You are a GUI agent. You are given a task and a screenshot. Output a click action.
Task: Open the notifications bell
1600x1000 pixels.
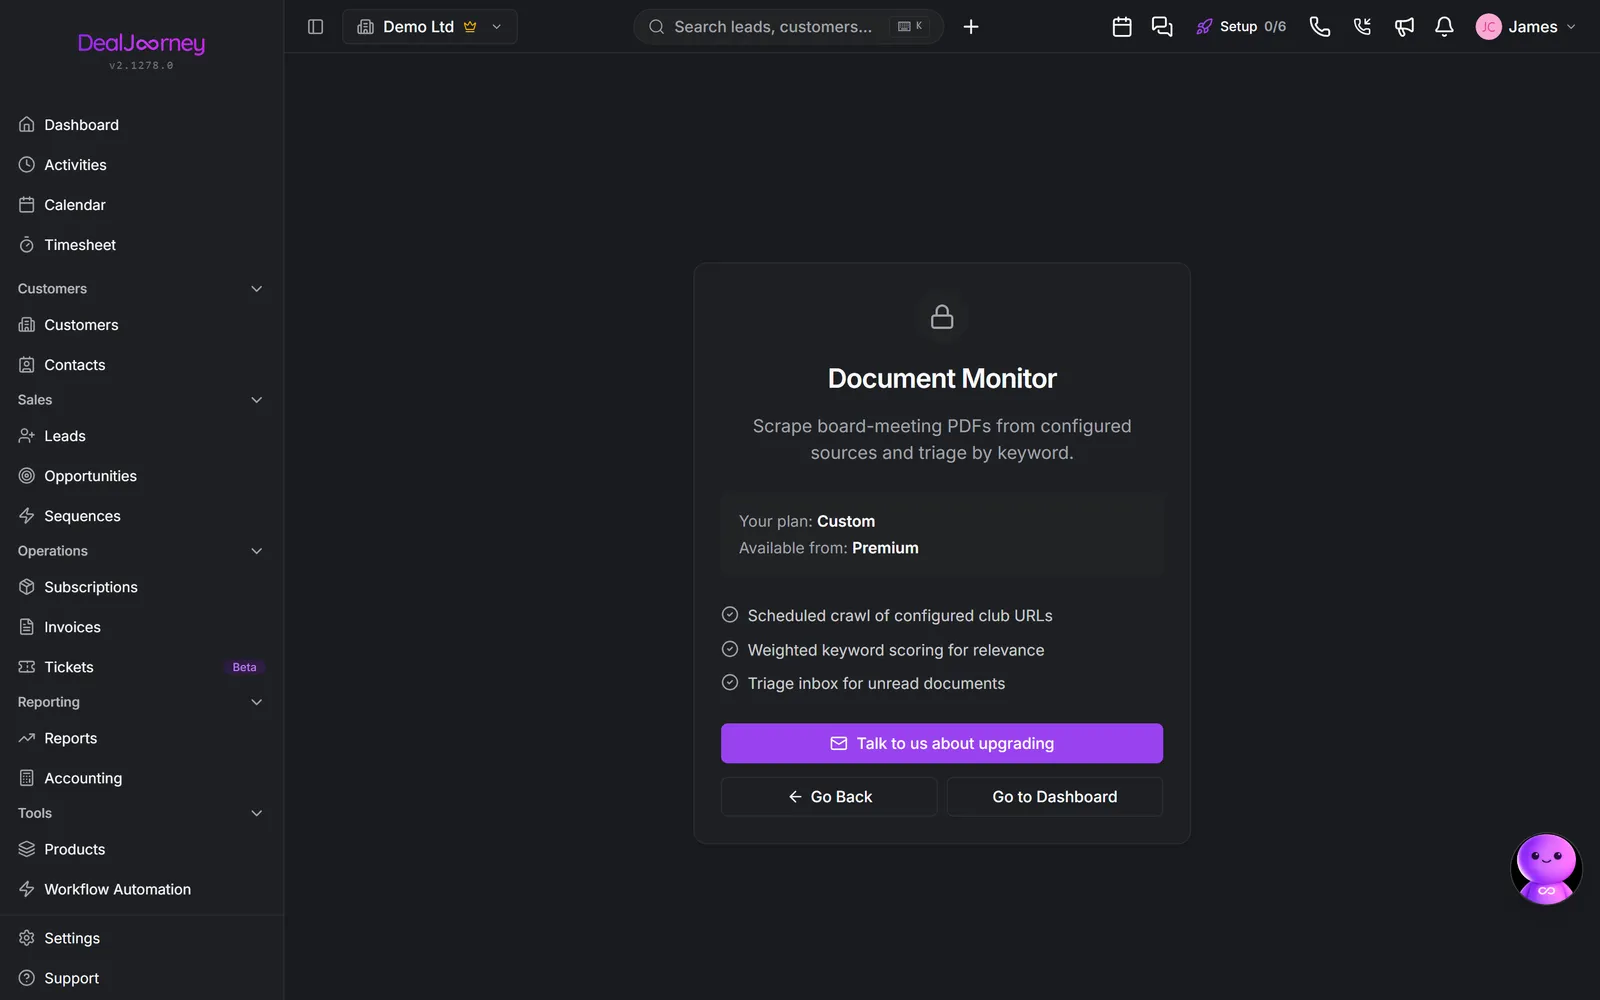point(1444,27)
